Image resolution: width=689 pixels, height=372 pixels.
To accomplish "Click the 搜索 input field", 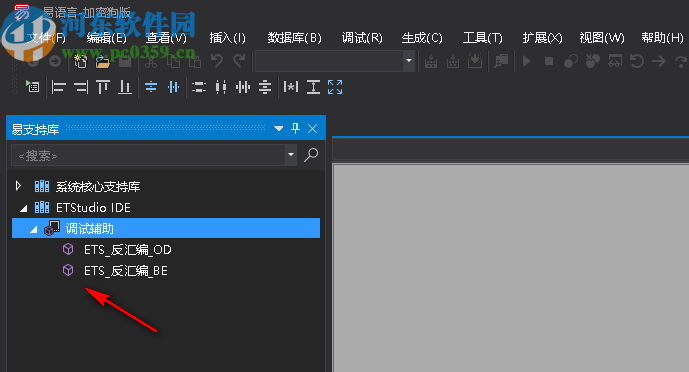I will [x=149, y=155].
